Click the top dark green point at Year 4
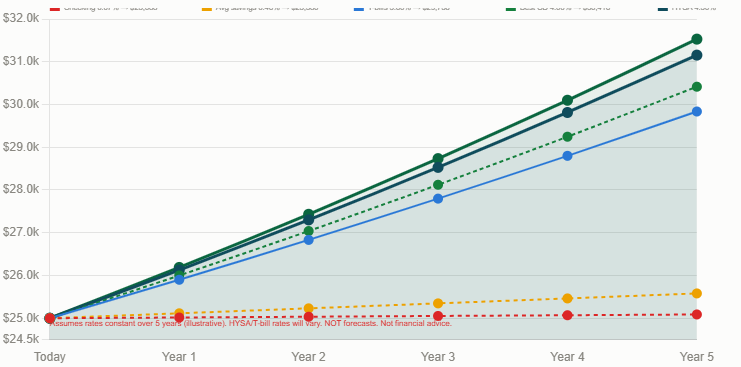This screenshot has width=741, height=367. 567,100
